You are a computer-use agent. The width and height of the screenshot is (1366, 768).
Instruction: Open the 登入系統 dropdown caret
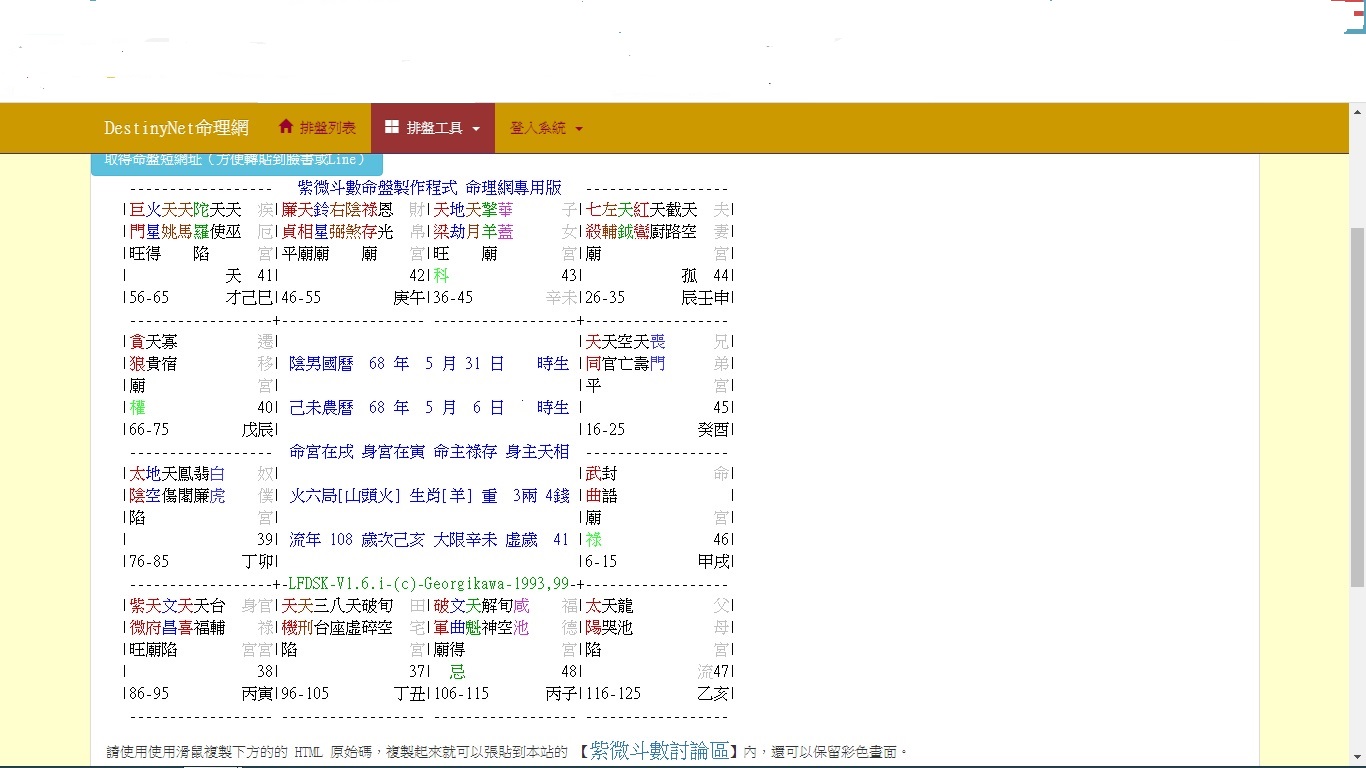pos(579,129)
